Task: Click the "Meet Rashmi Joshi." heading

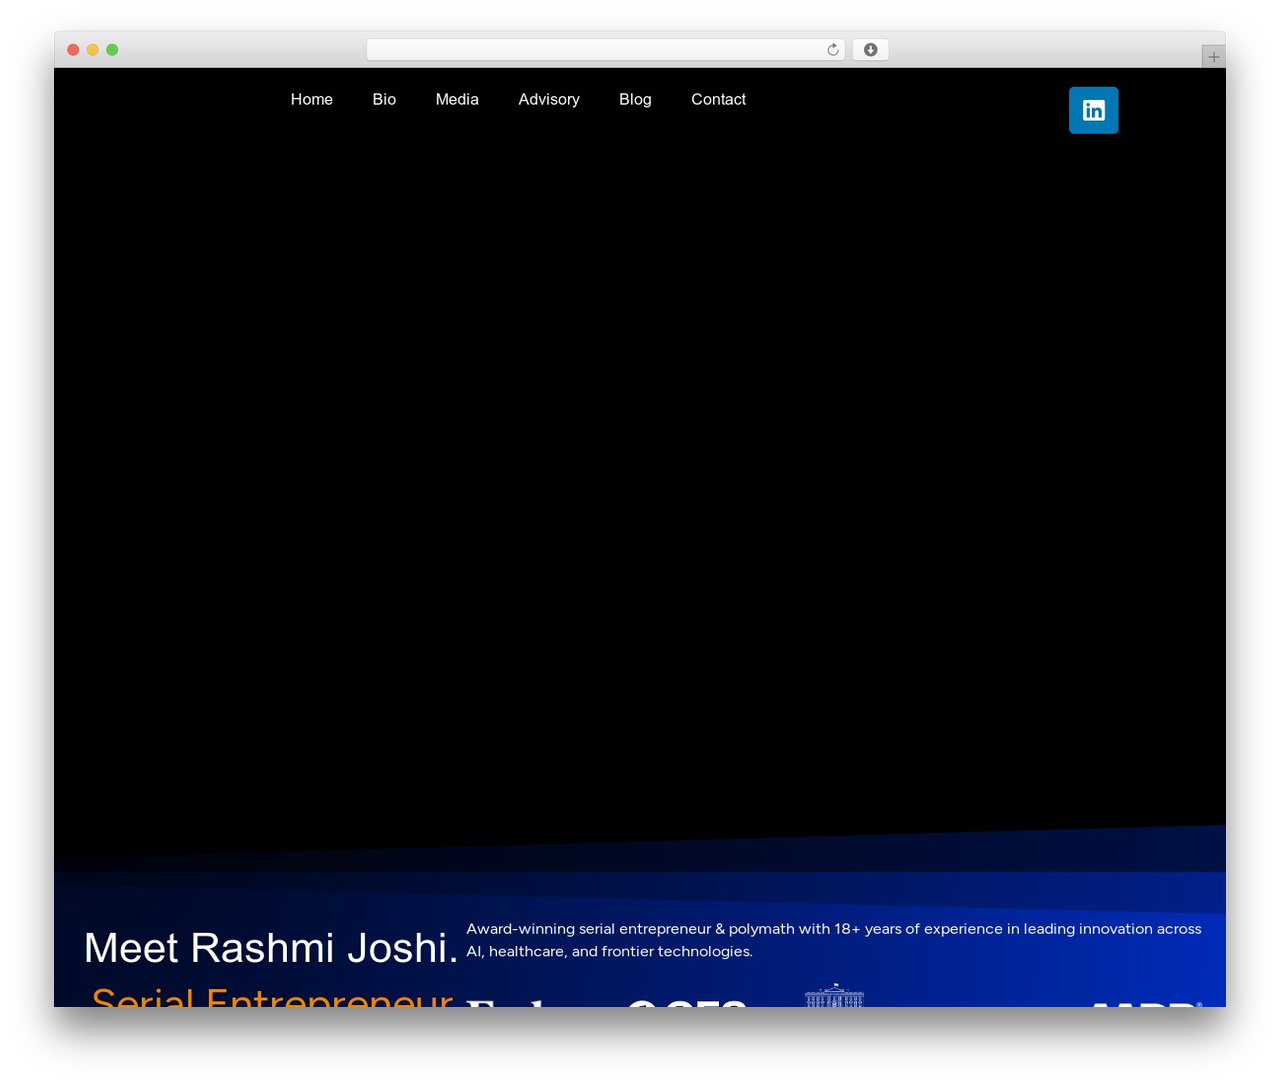Action: click(x=270, y=948)
